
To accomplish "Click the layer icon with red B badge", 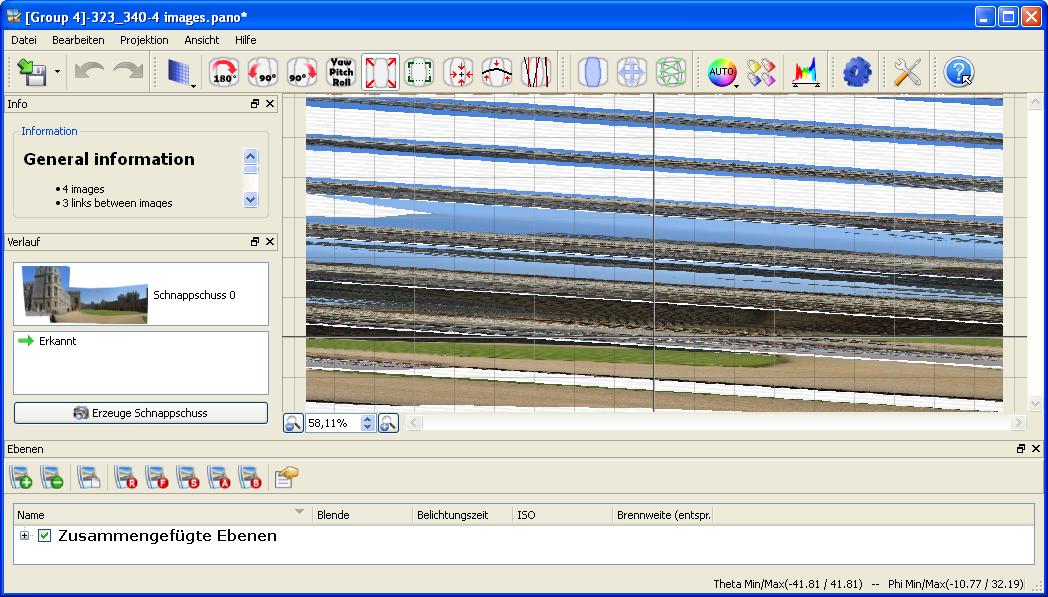I will pyautogui.click(x=250, y=478).
